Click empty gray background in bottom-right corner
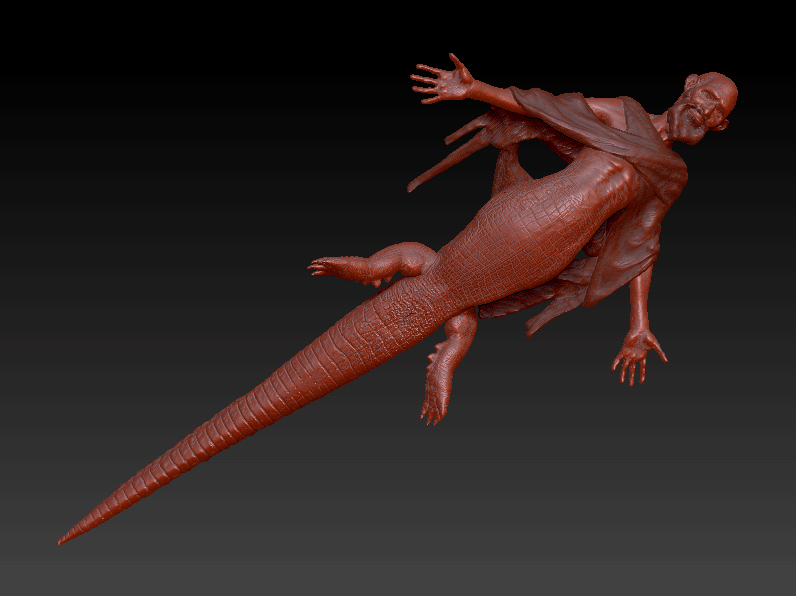The height and width of the screenshot is (596, 796). tap(740, 550)
